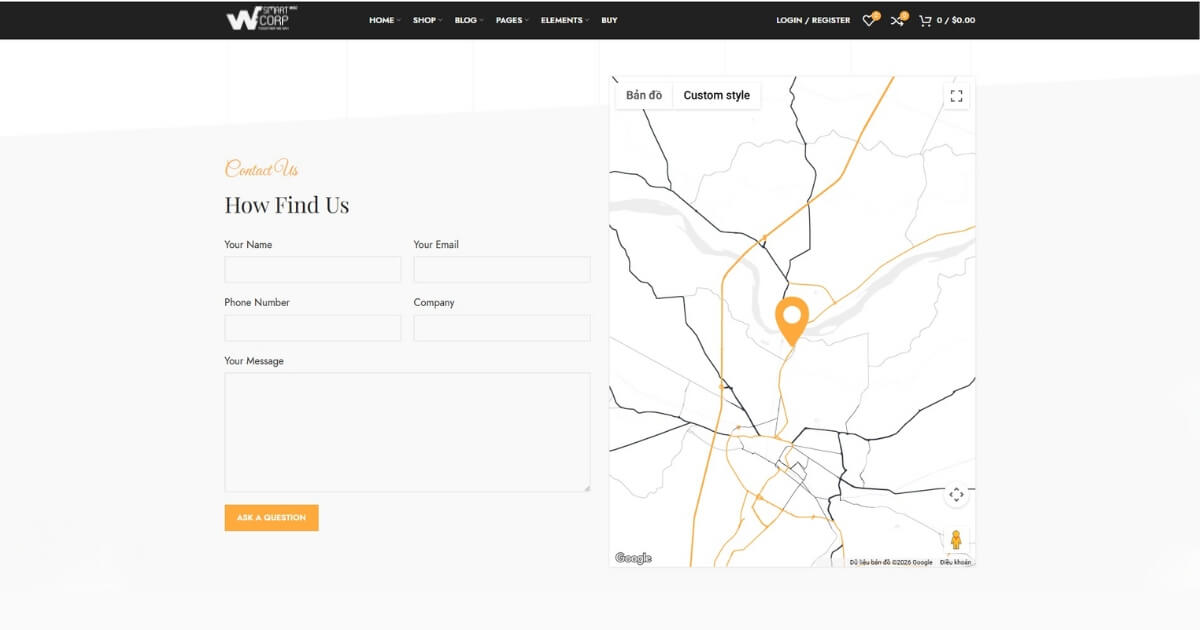The width and height of the screenshot is (1200, 630).
Task: Open the compare products icon
Action: tap(897, 20)
